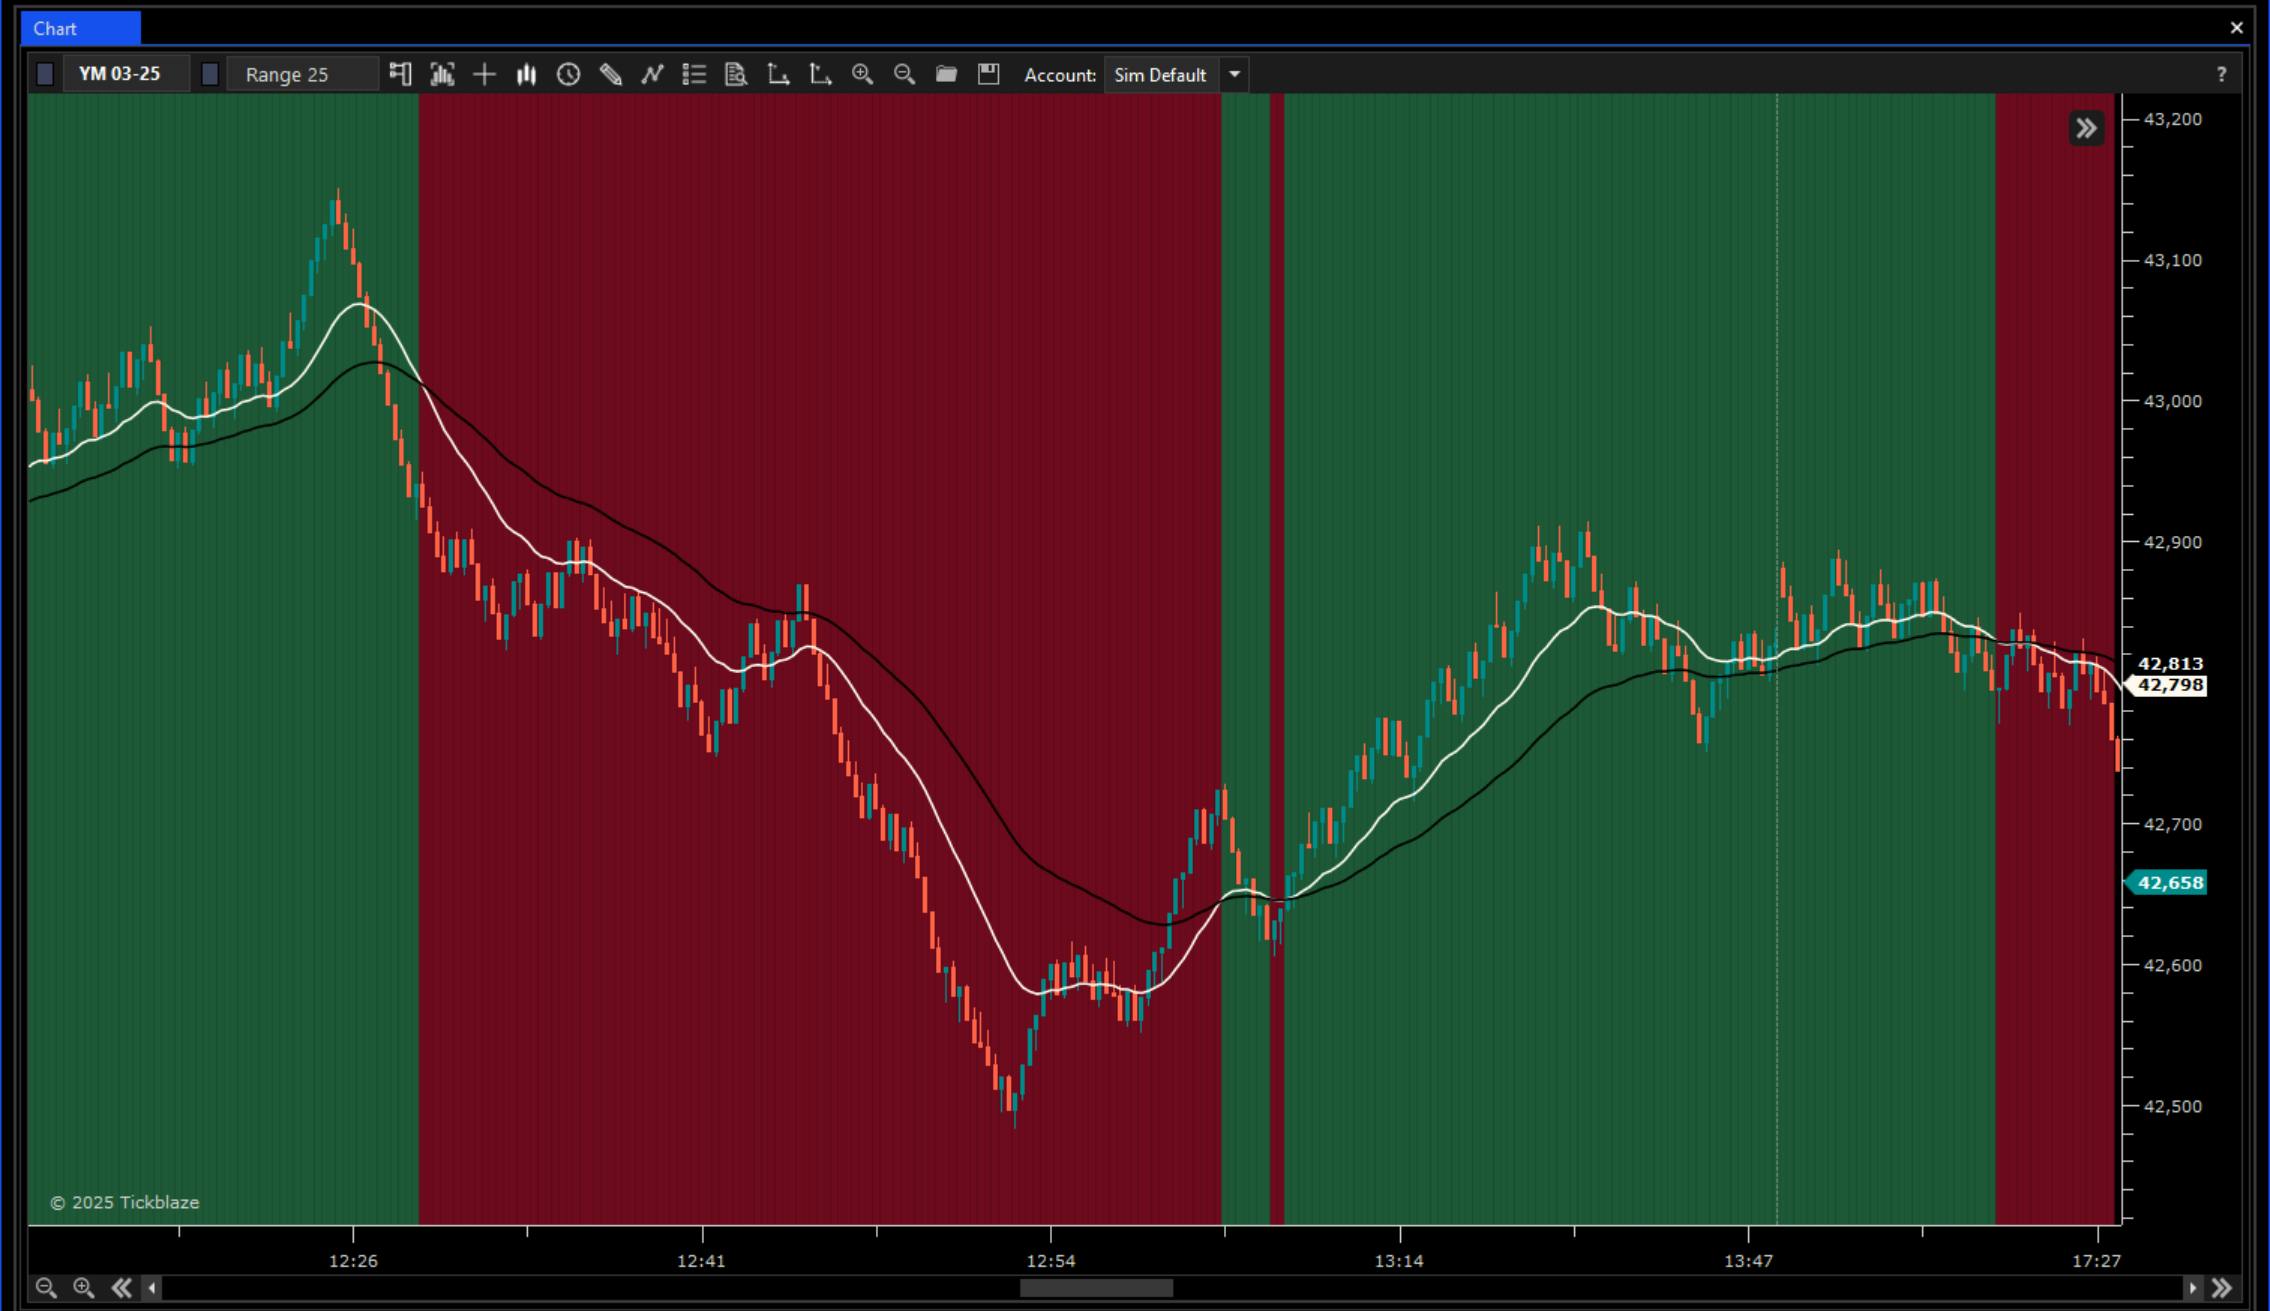The image size is (2270, 1311).
Task: Expand the Sim Default account dropdown arrow
Action: (x=1235, y=74)
